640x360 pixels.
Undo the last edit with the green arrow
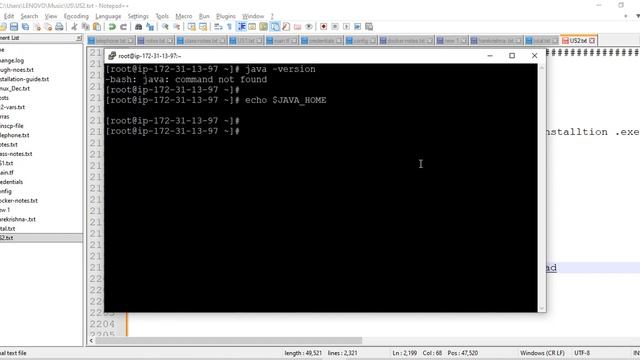tap(112, 27)
